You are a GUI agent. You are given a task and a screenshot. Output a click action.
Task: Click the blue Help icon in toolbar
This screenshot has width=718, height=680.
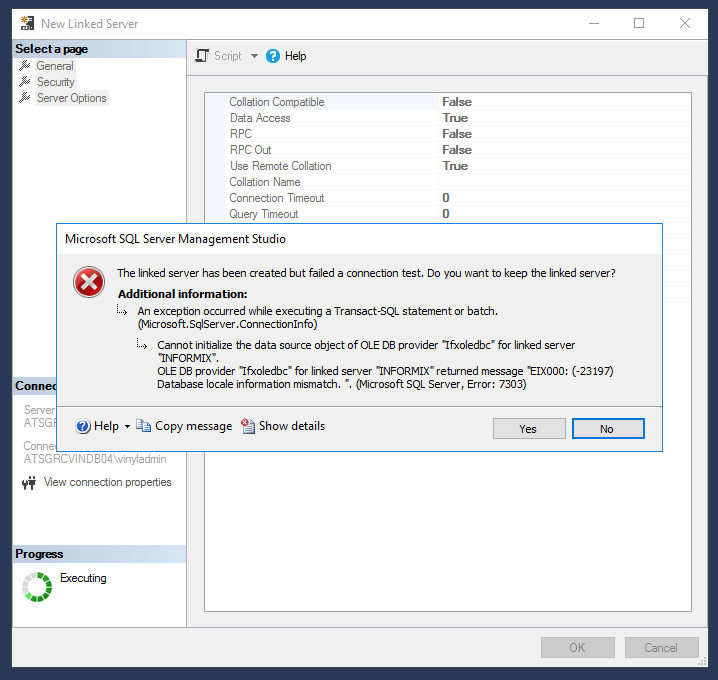pos(274,56)
